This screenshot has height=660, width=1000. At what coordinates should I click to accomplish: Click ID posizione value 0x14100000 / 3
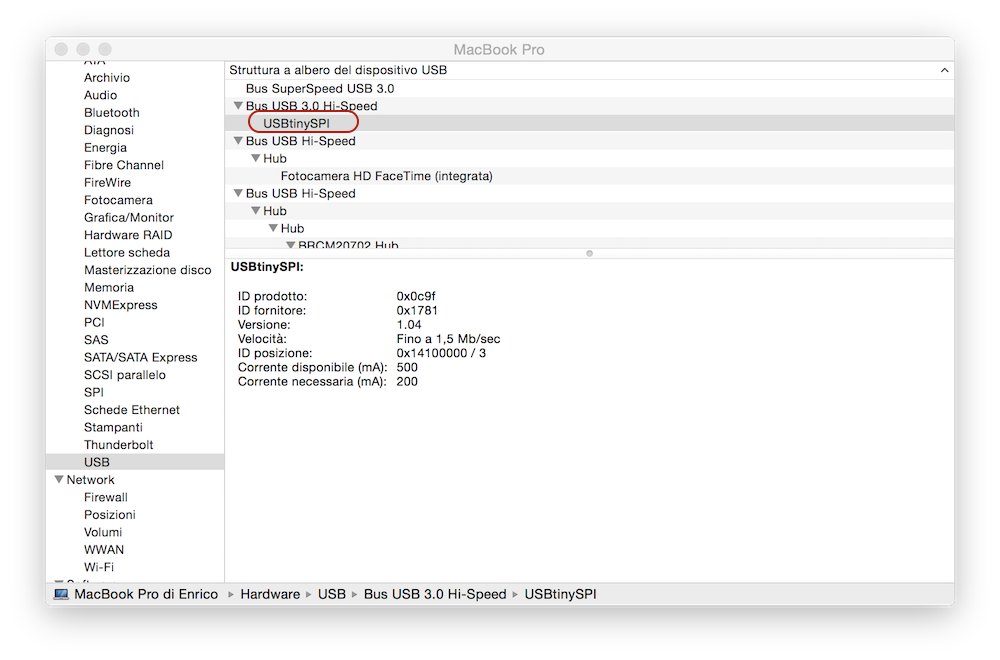(x=441, y=353)
